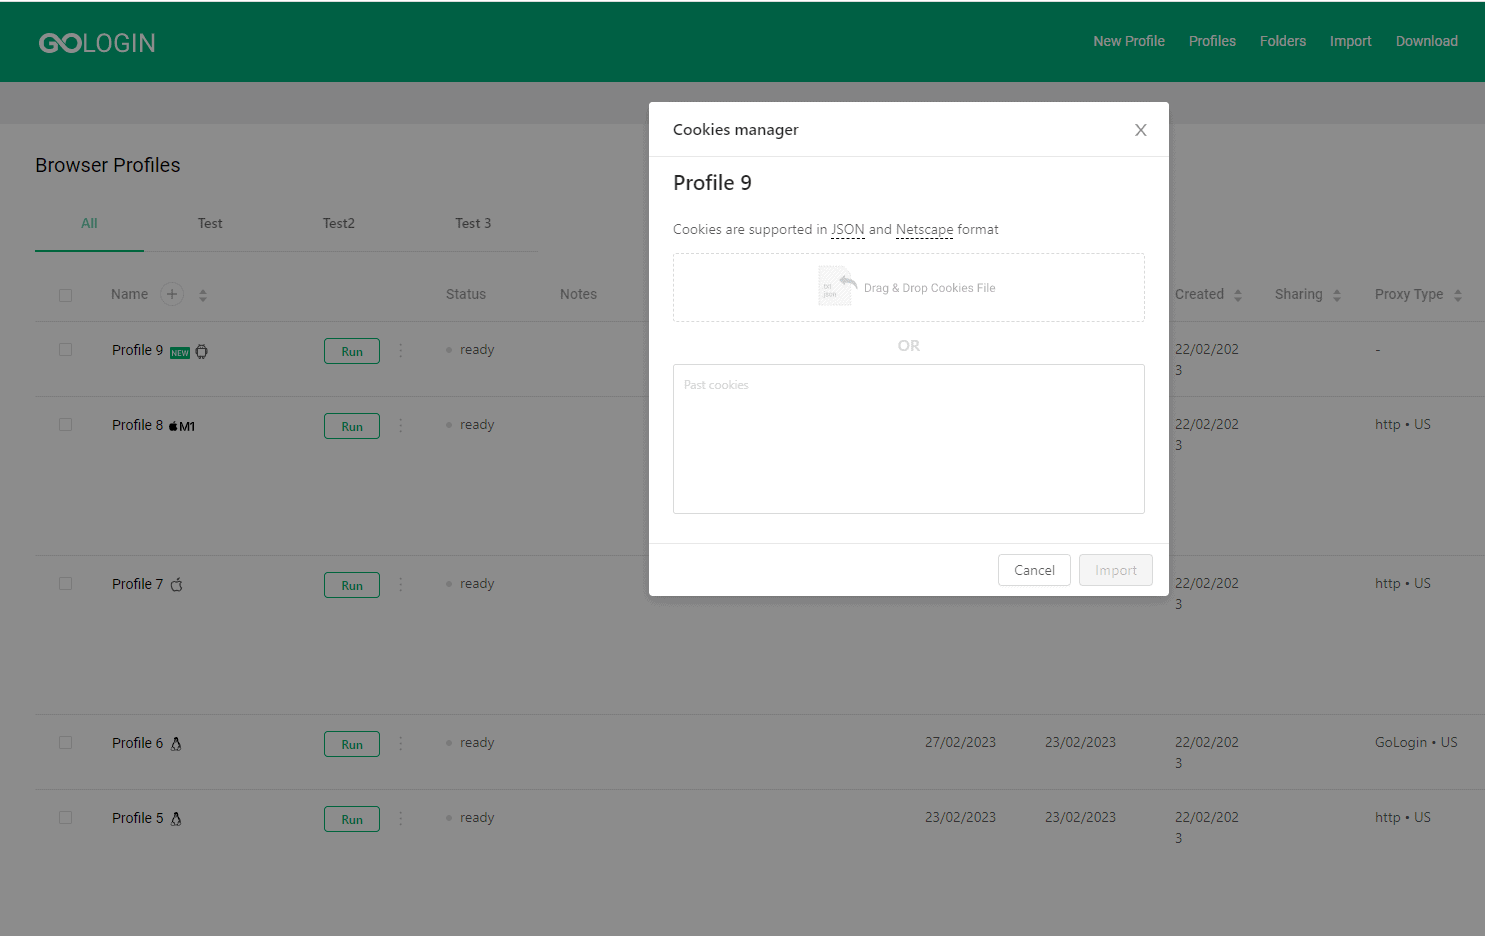This screenshot has width=1485, height=936.
Task: Click the add column plus icon next to Name
Action: [x=172, y=294]
